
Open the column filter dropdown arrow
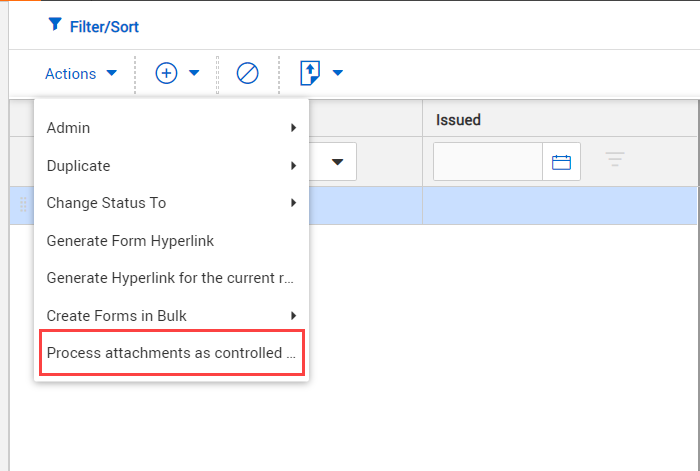(x=337, y=162)
